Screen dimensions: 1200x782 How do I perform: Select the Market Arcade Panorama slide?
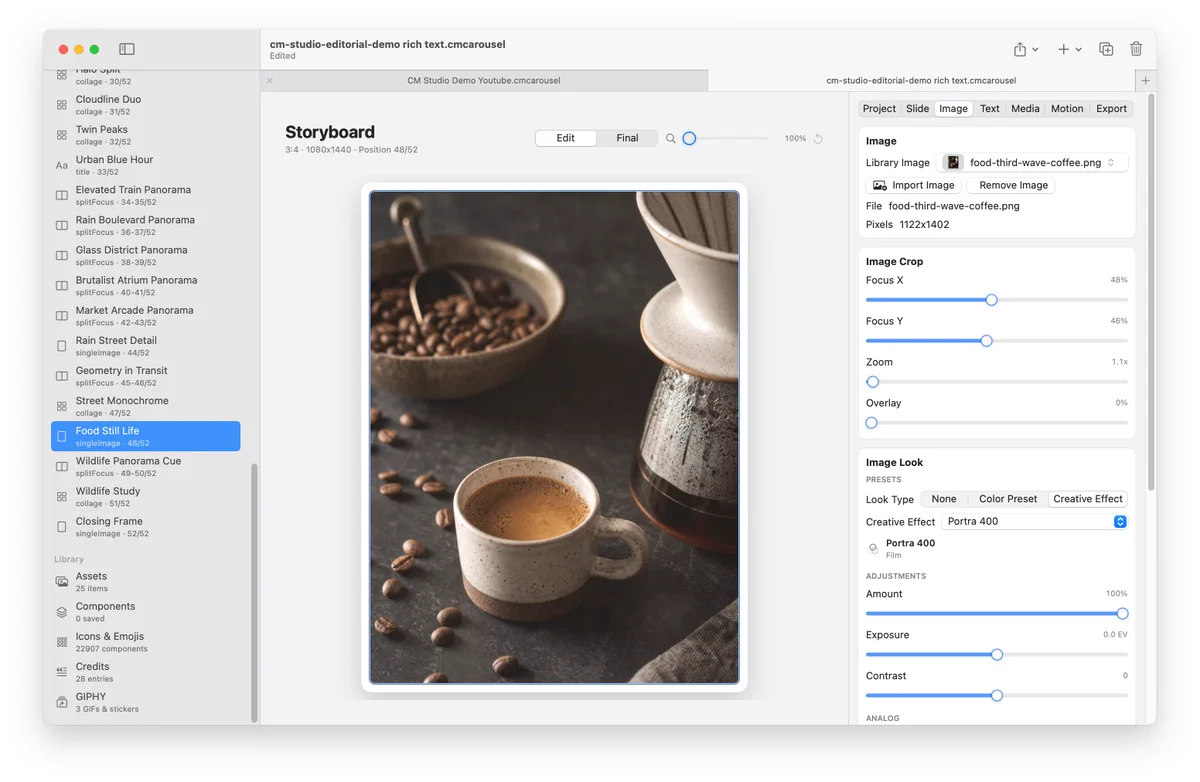[x=146, y=316]
